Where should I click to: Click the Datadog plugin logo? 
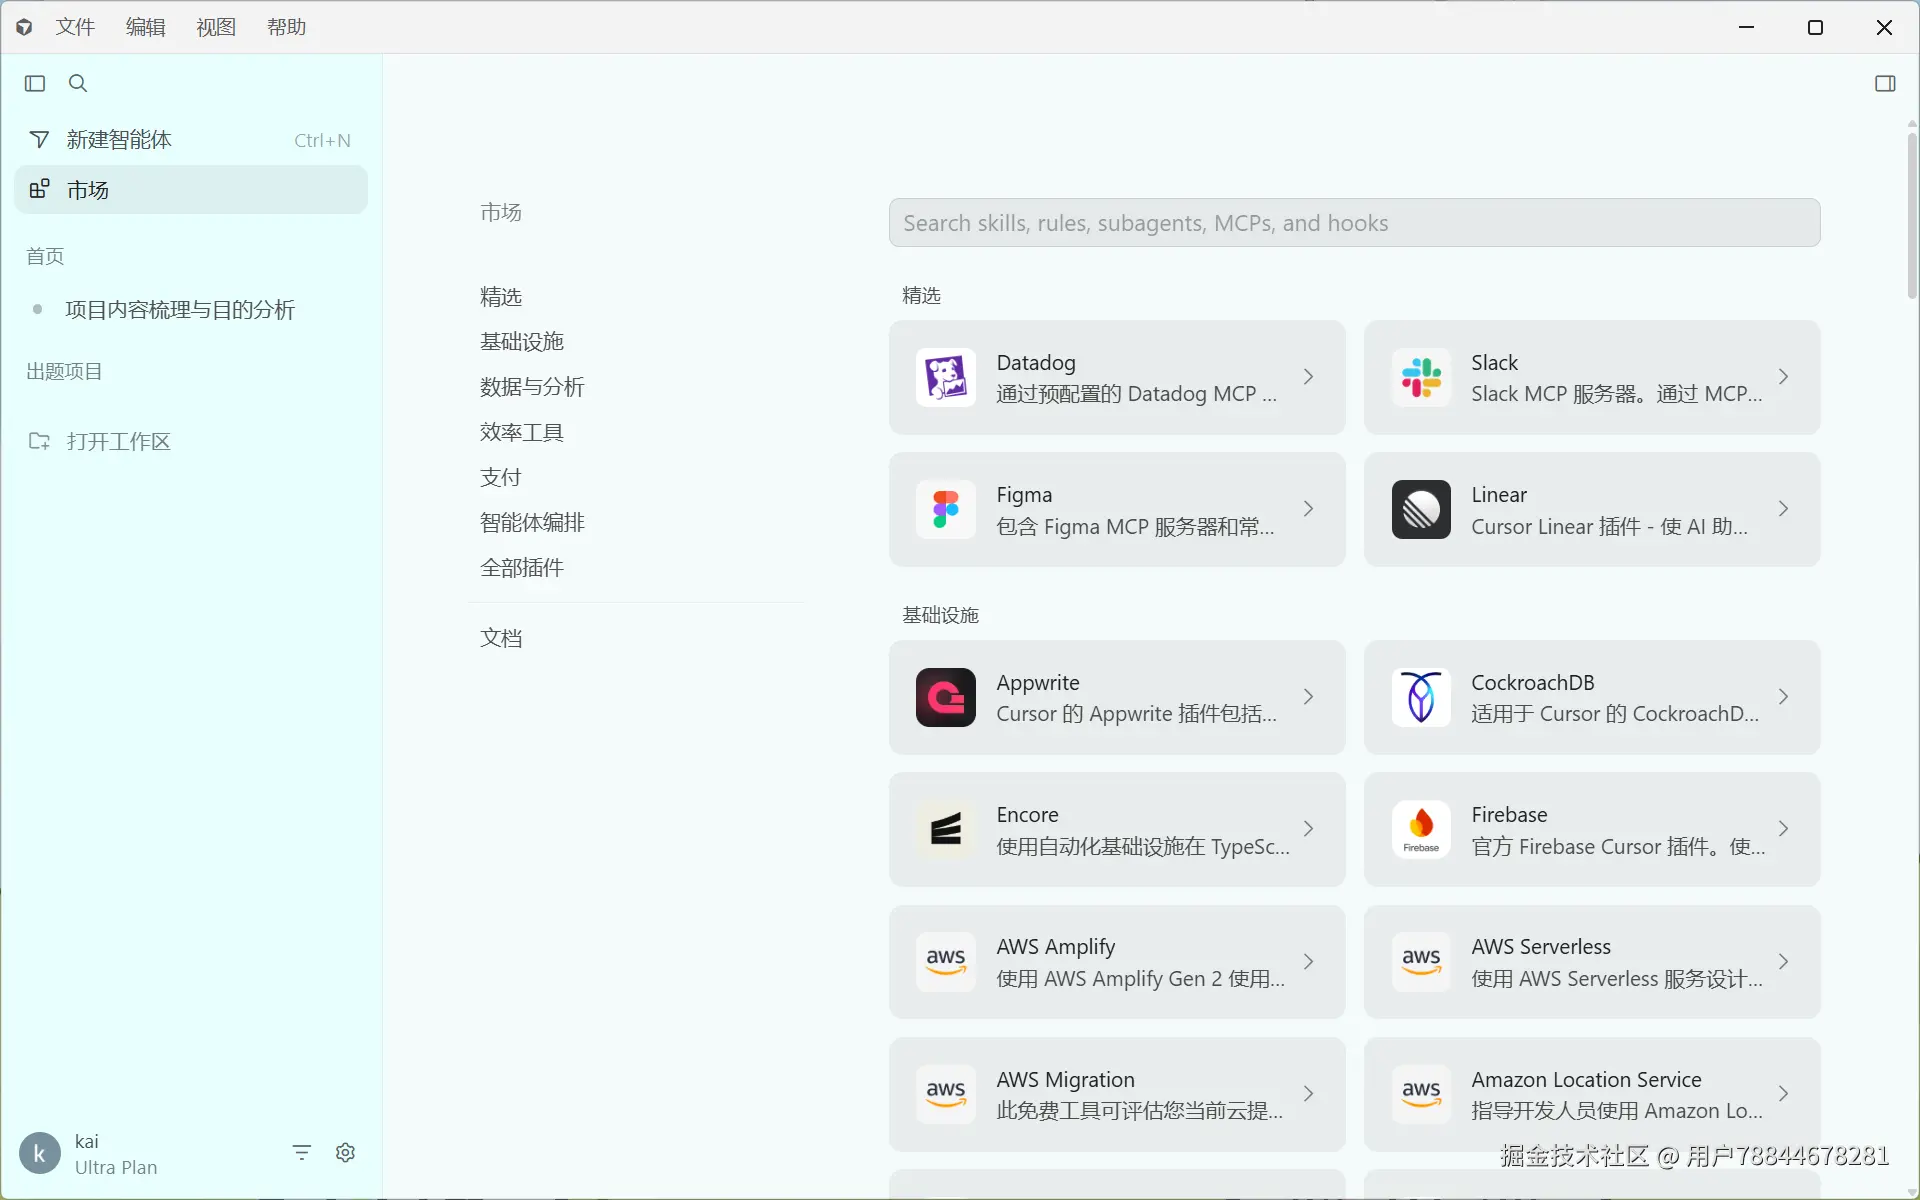(x=945, y=378)
